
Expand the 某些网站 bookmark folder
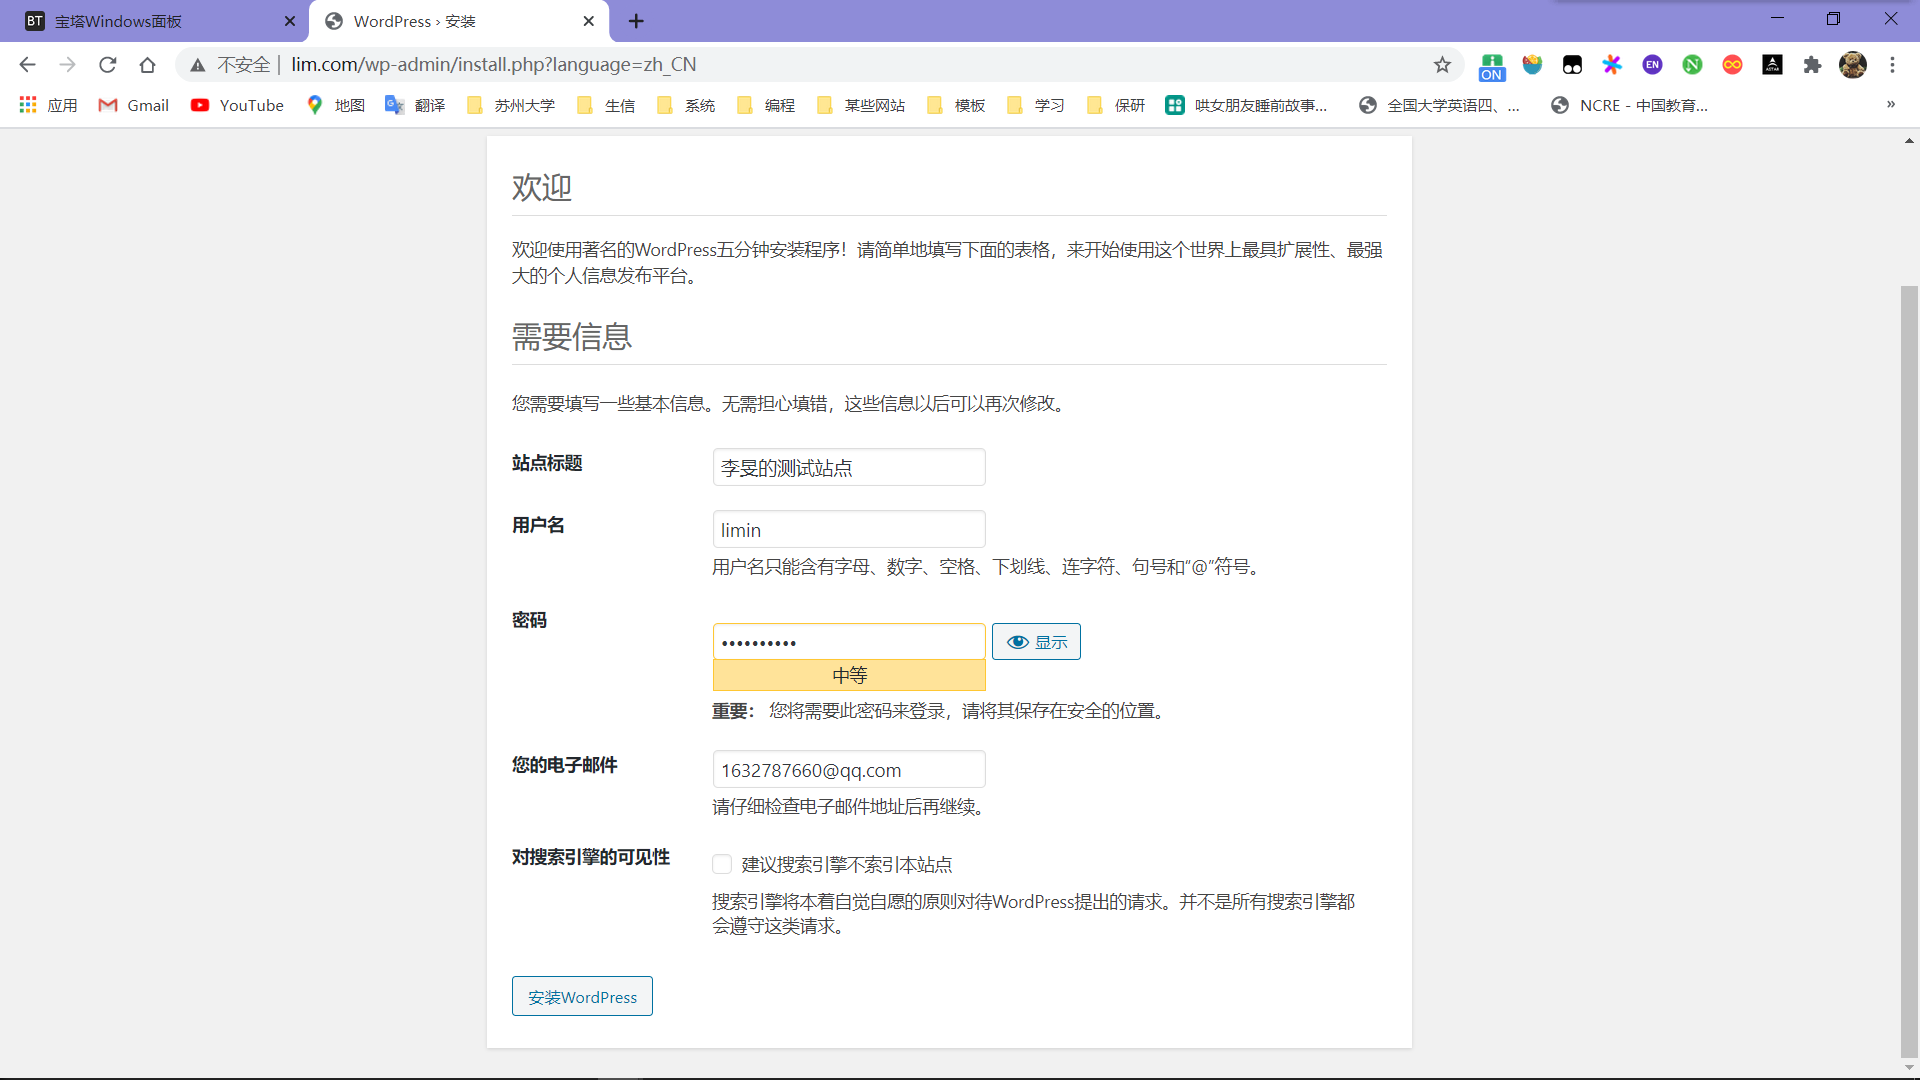[861, 105]
